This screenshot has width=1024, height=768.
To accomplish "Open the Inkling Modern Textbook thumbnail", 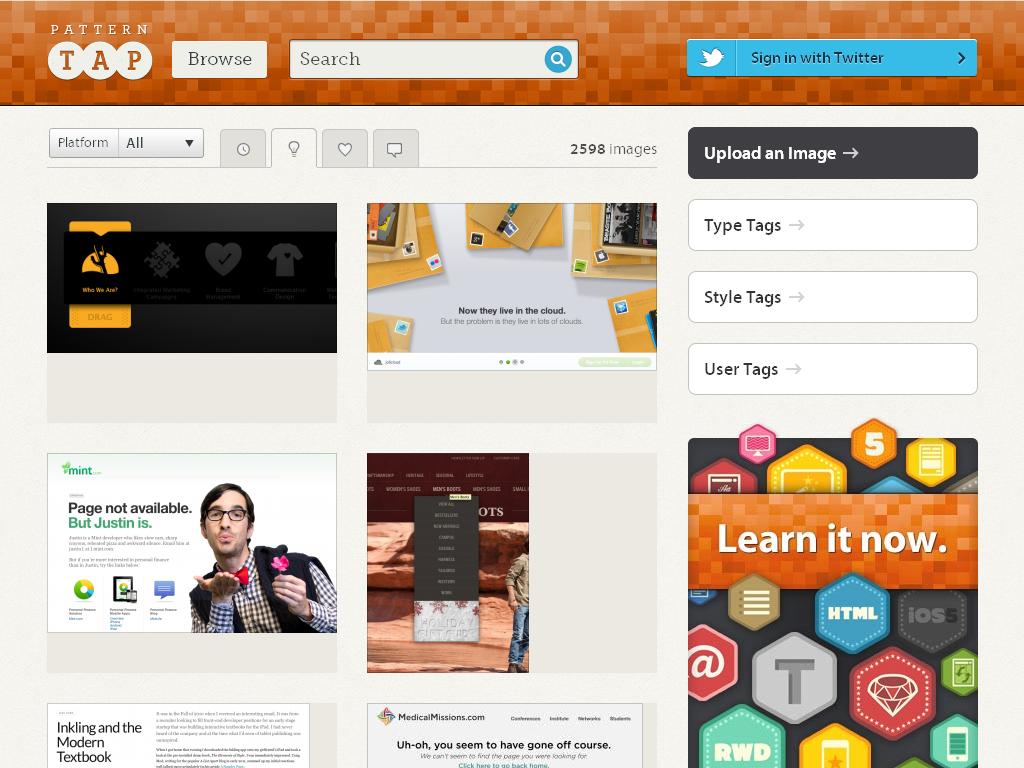I will coord(178,735).
